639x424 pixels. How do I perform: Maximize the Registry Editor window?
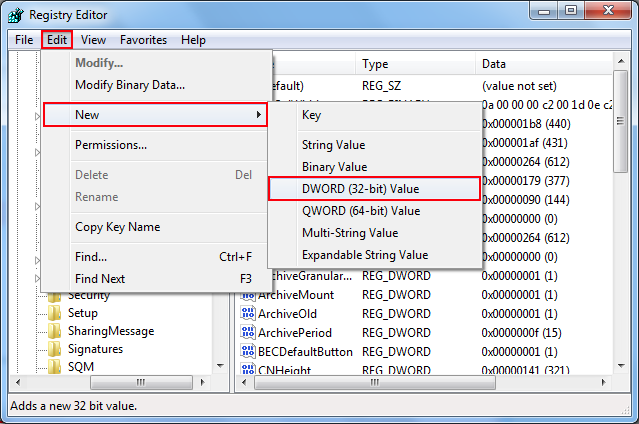pyautogui.click(x=571, y=11)
